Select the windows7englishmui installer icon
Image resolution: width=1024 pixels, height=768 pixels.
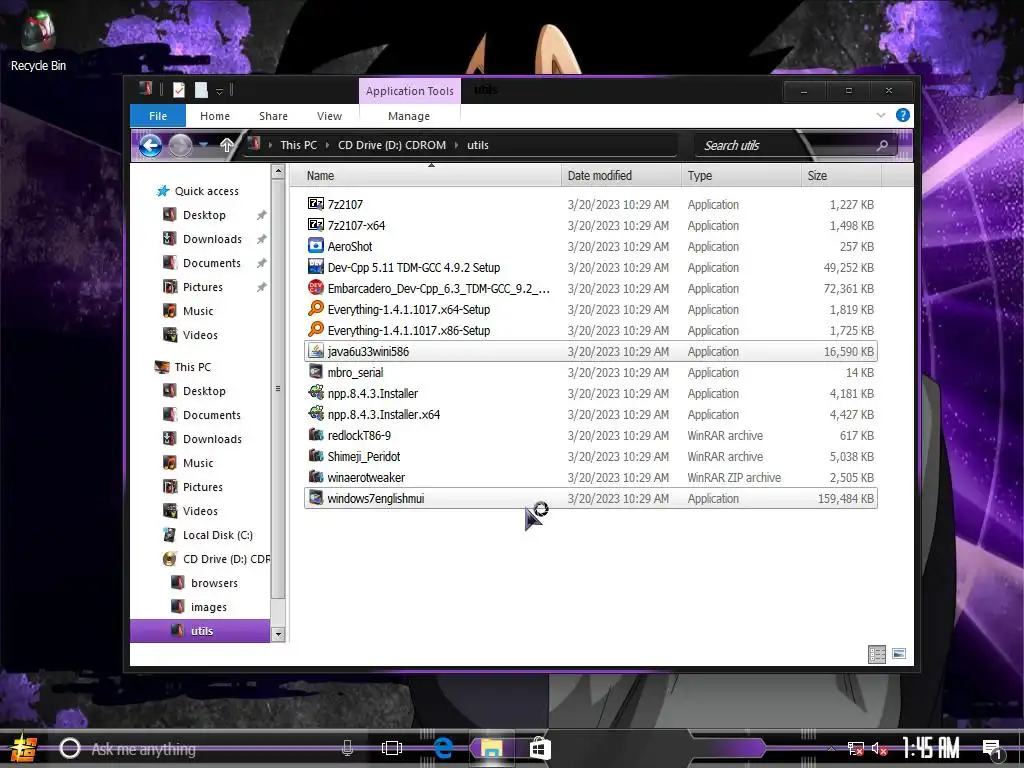tap(315, 498)
